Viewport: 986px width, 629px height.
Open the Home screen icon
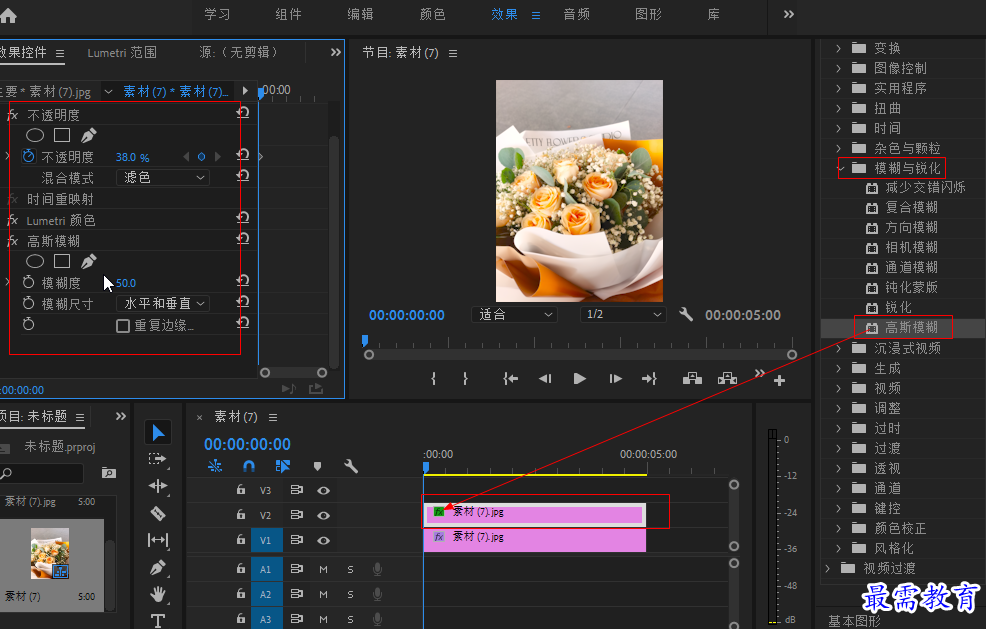8,15
